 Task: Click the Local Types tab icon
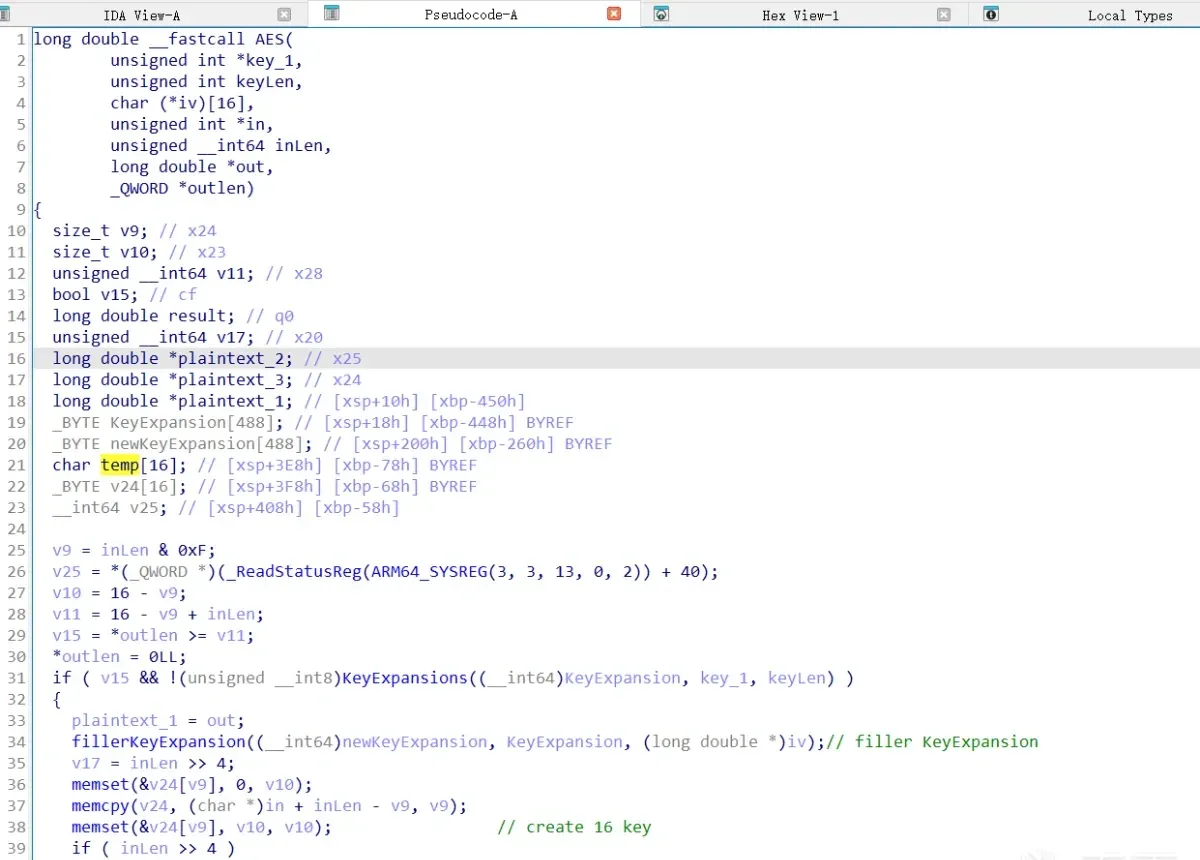[991, 14]
